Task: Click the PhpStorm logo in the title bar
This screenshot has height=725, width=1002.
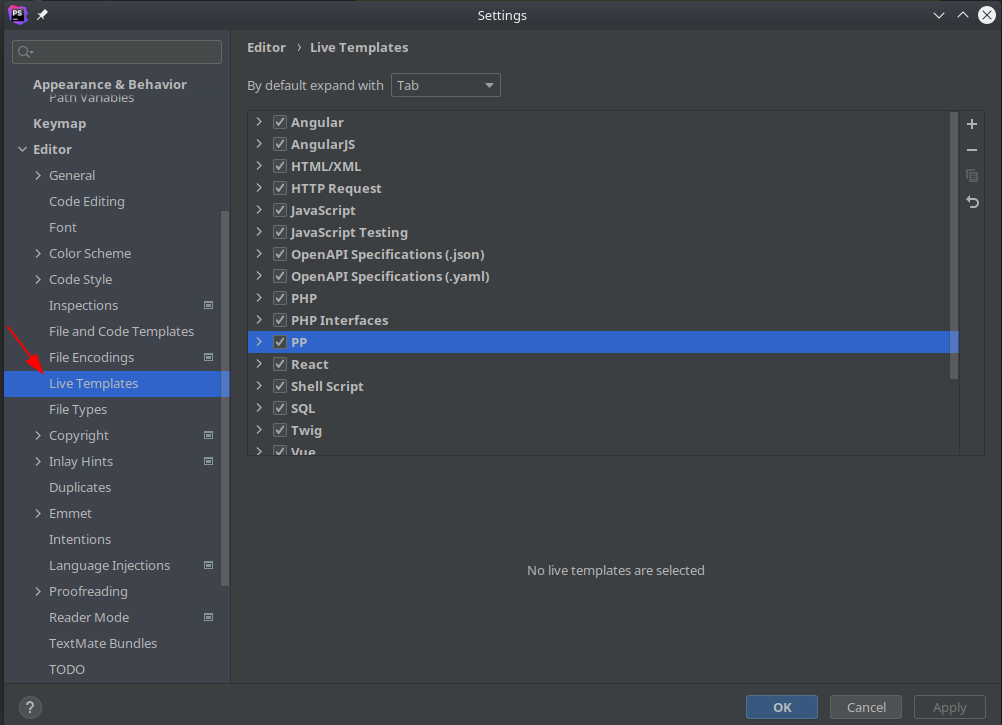Action: coord(17,14)
